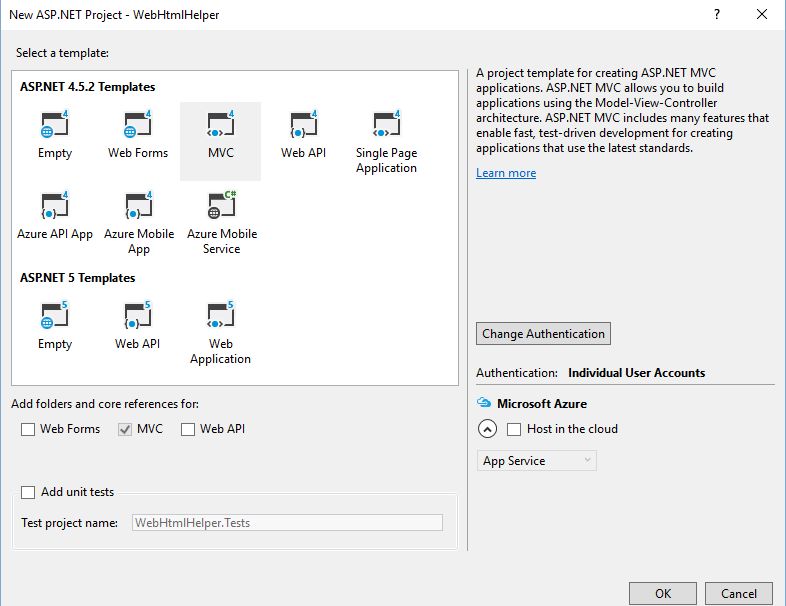Pick the Azure Mobile Service template icon

[x=222, y=205]
